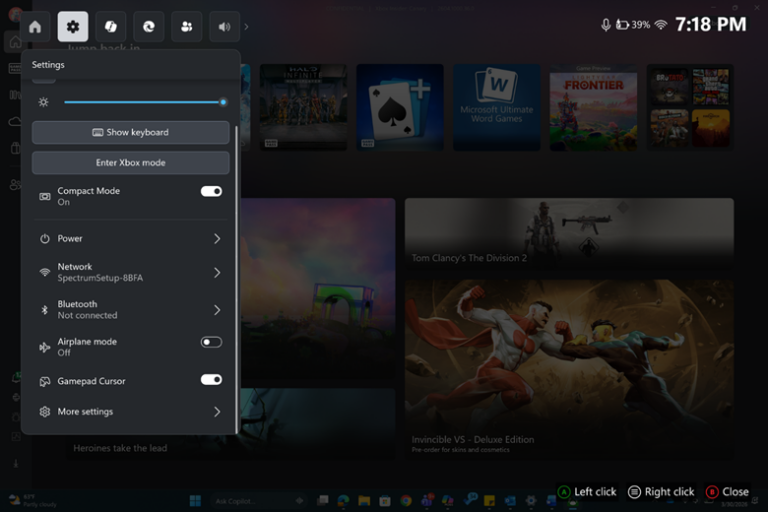
Task: Open the Xbox app Home sidebar icon
Action: [15, 42]
